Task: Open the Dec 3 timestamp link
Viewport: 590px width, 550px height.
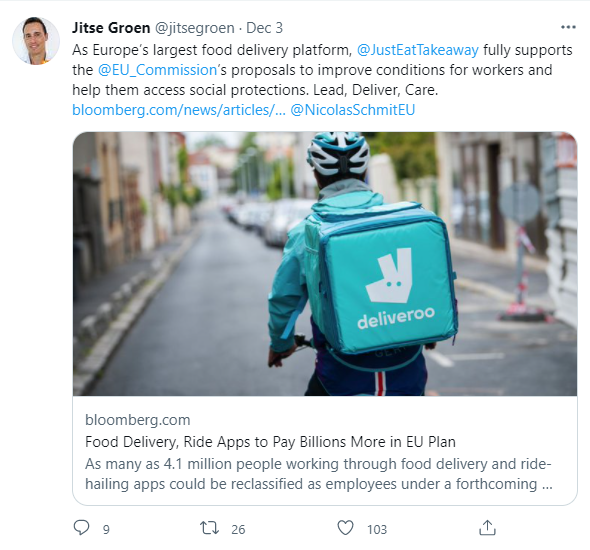Action: [x=264, y=28]
